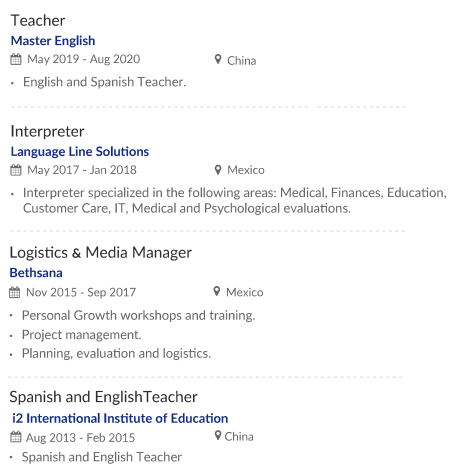The image size is (455, 473).
Task: Click the location pin next to Mexico under Bethsana
Action: coord(217,291)
